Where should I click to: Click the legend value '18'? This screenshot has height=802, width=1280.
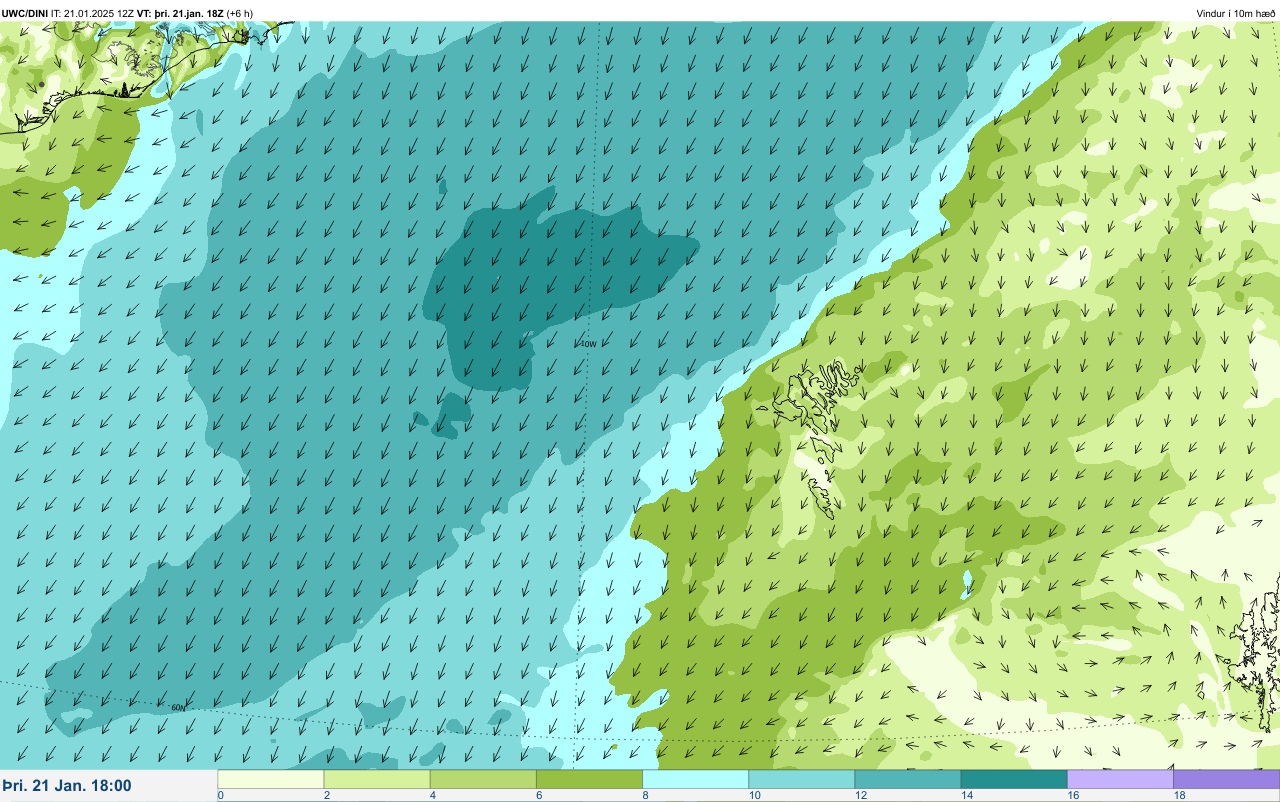pos(1178,796)
